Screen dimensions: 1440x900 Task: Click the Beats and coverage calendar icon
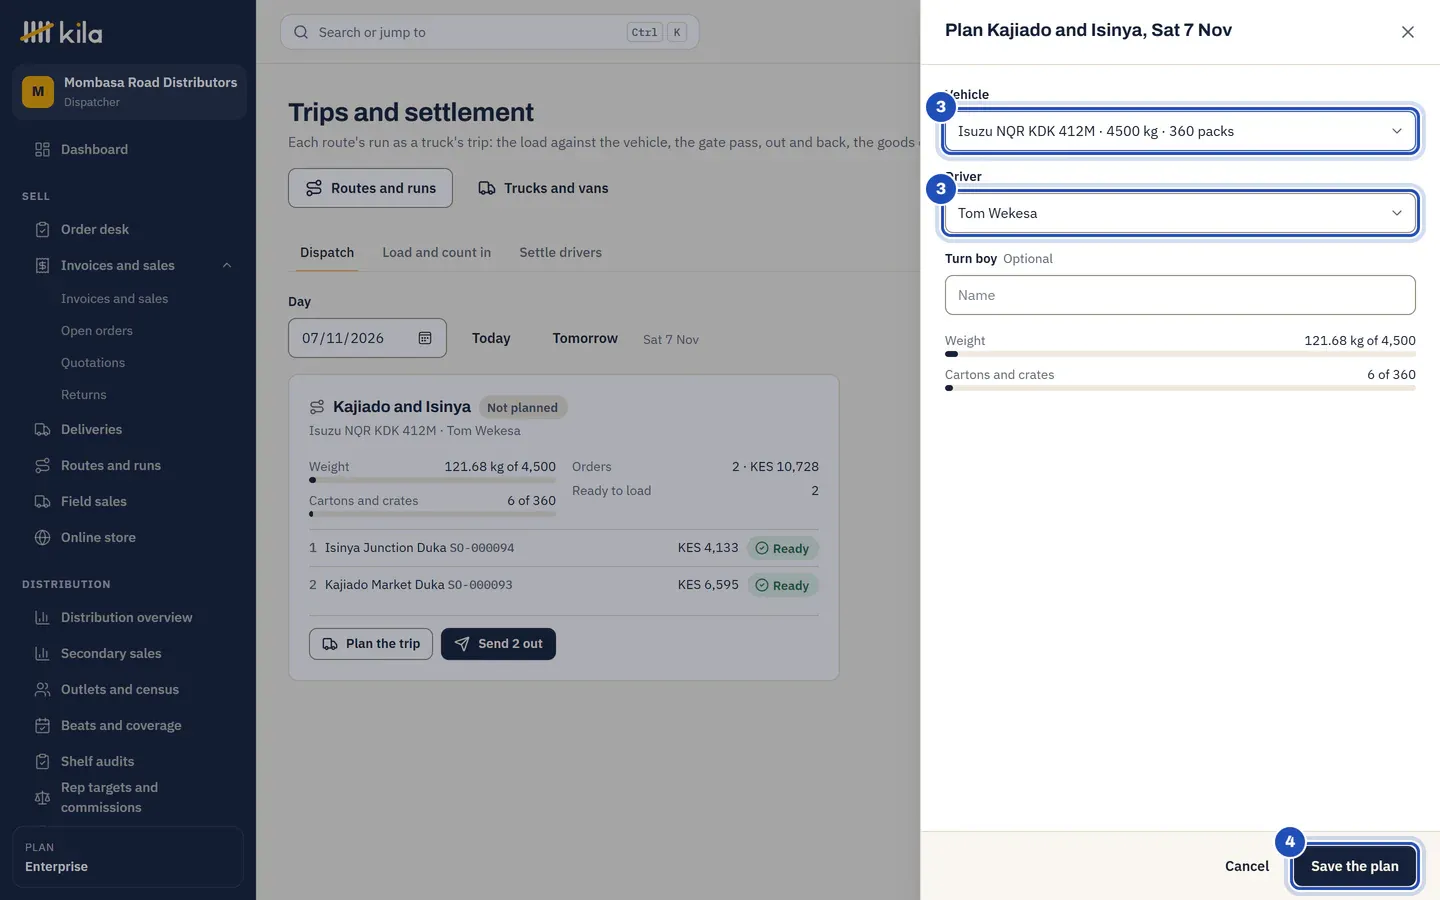point(42,726)
